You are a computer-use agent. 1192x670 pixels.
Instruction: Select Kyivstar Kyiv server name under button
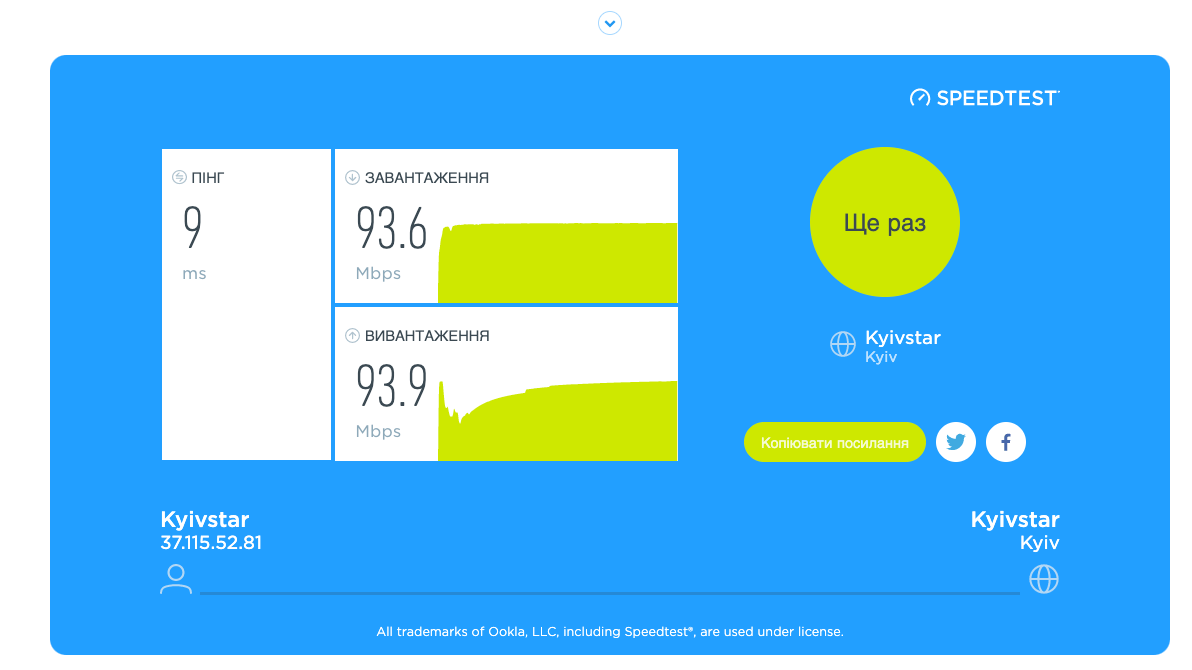(902, 346)
